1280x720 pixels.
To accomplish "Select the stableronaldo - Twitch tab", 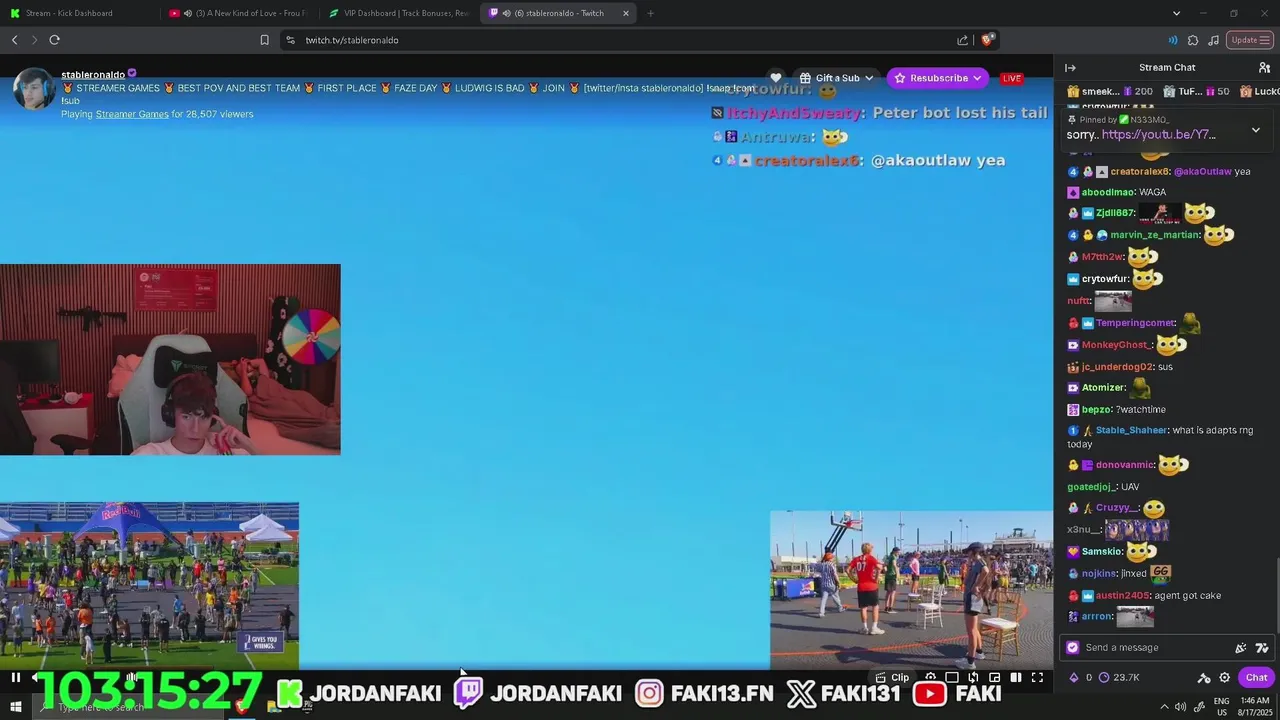I will tap(558, 13).
